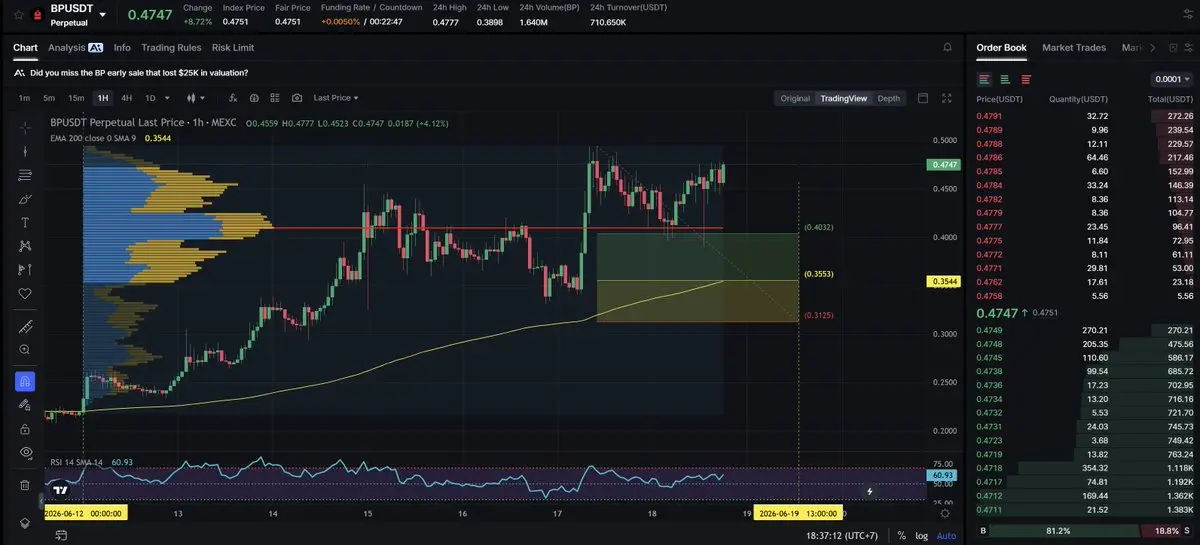
Task: Open the forecasting and position tool
Action: (x=25, y=270)
